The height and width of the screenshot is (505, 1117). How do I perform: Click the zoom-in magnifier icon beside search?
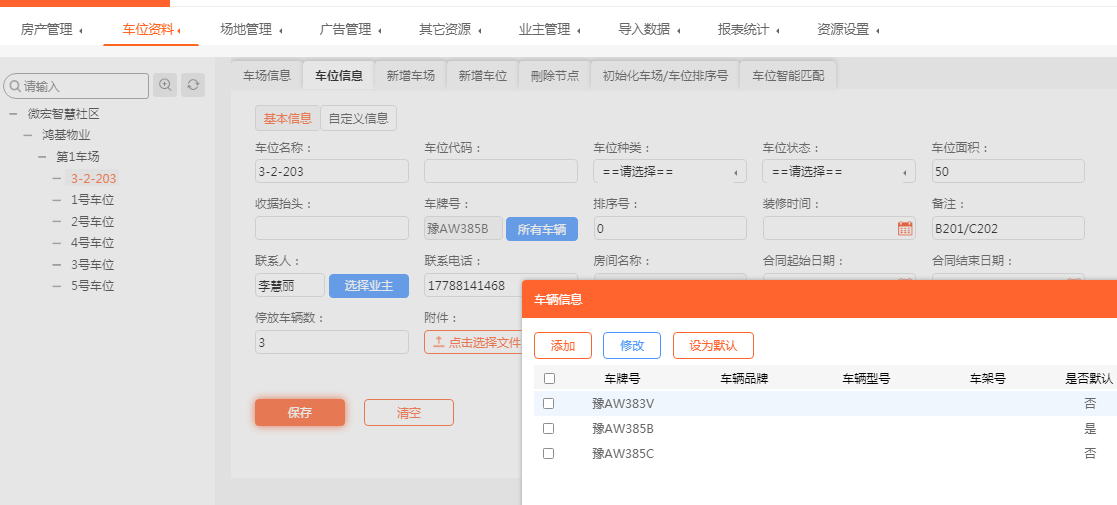point(165,85)
